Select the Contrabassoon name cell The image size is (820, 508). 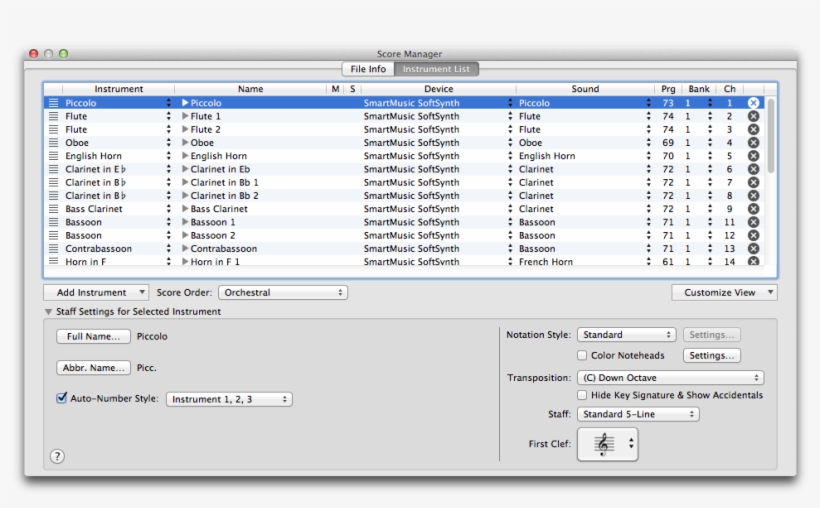(223, 249)
